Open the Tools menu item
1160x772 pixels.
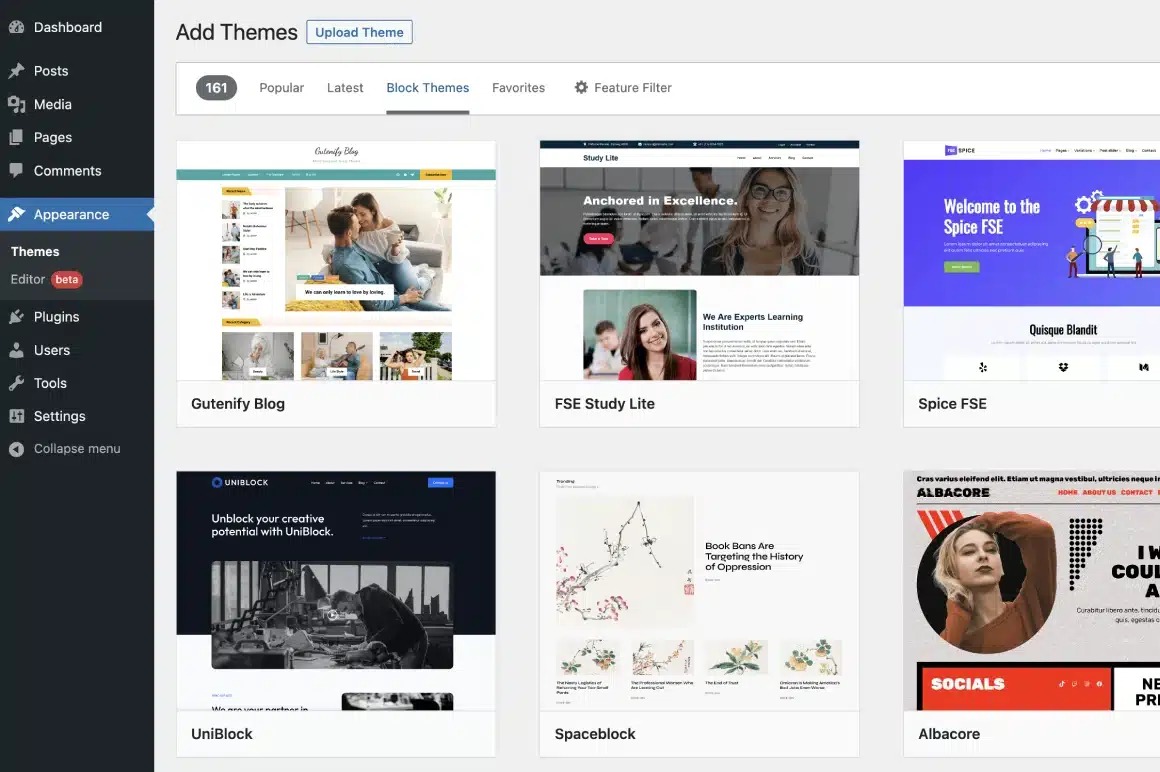tap(77, 383)
